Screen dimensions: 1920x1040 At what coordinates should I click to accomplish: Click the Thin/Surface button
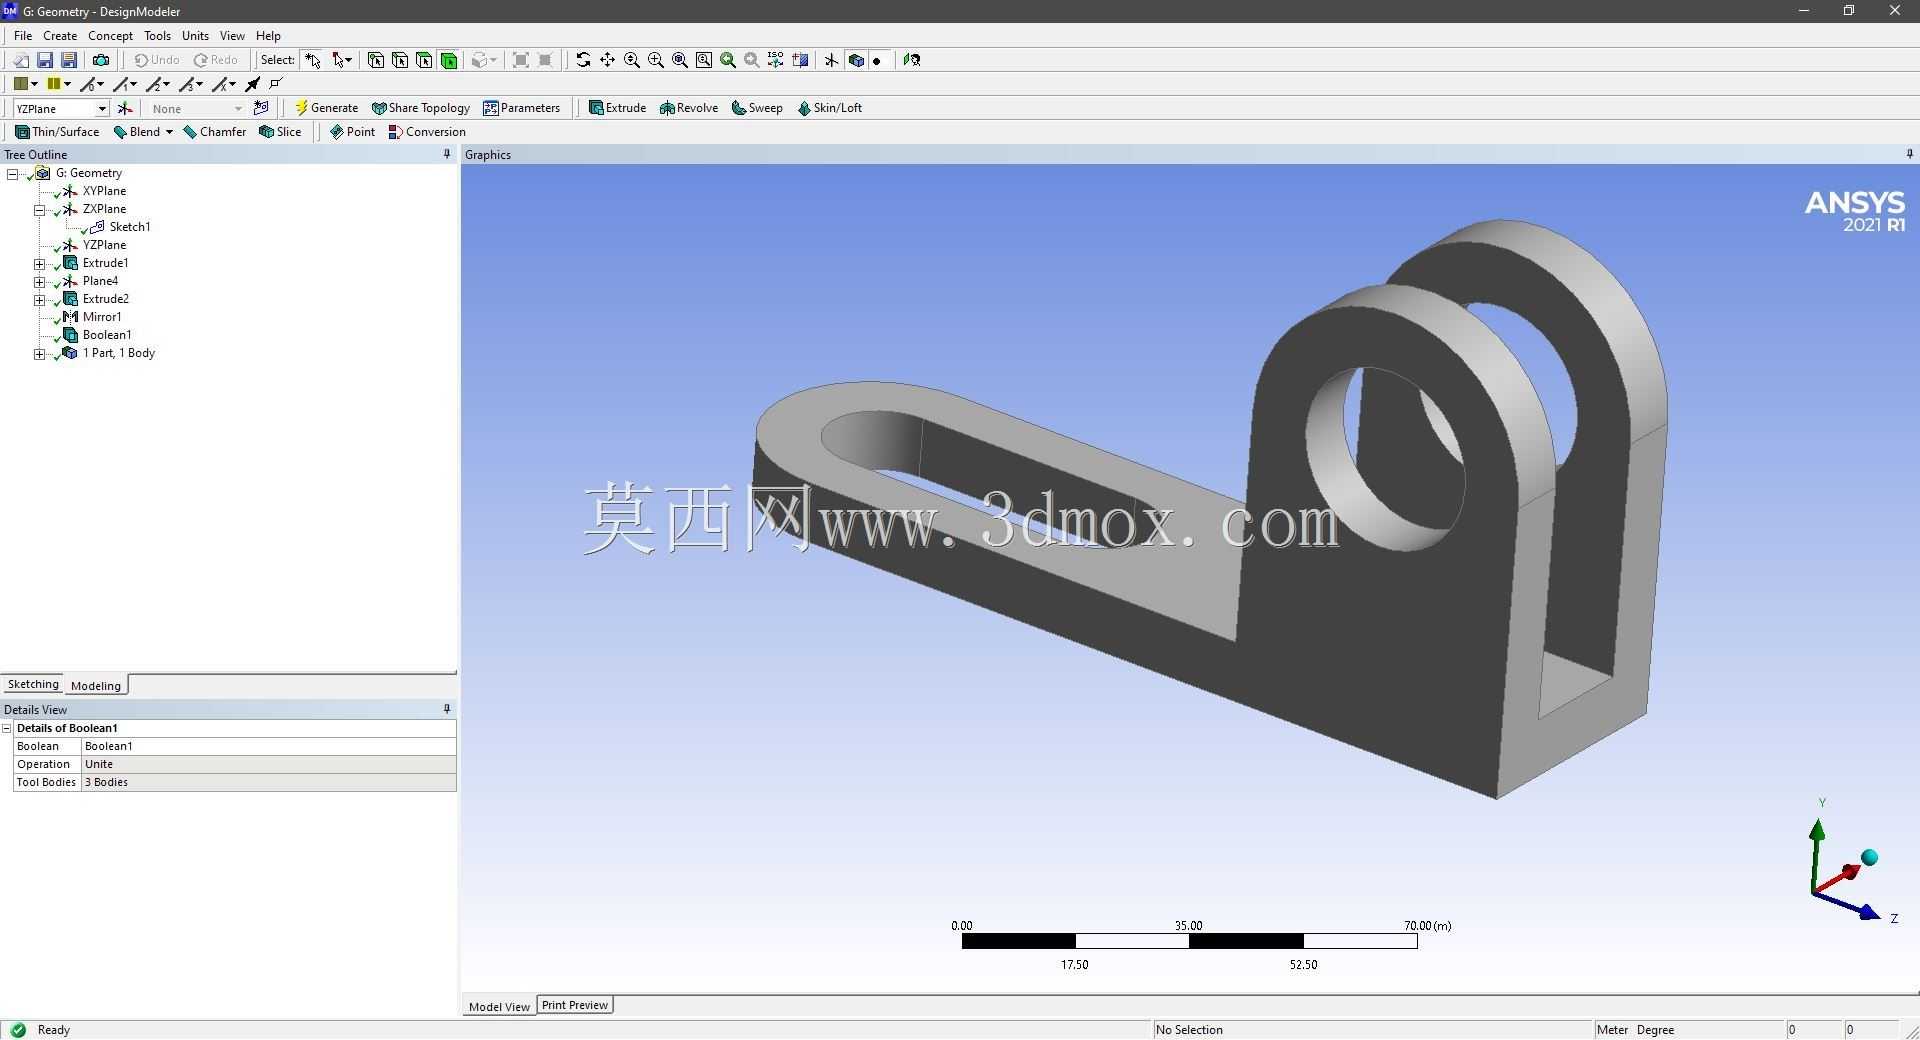[57, 132]
